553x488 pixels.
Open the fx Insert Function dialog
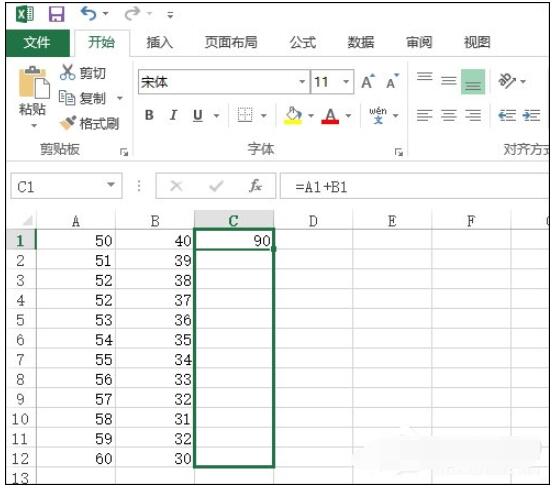[x=255, y=185]
